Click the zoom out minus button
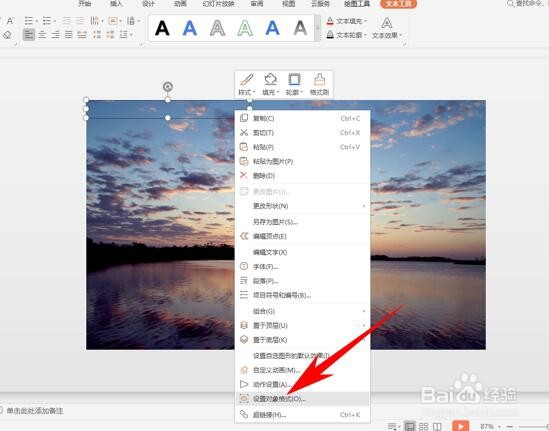Image resolution: width=549 pixels, height=431 pixels. tap(510, 426)
